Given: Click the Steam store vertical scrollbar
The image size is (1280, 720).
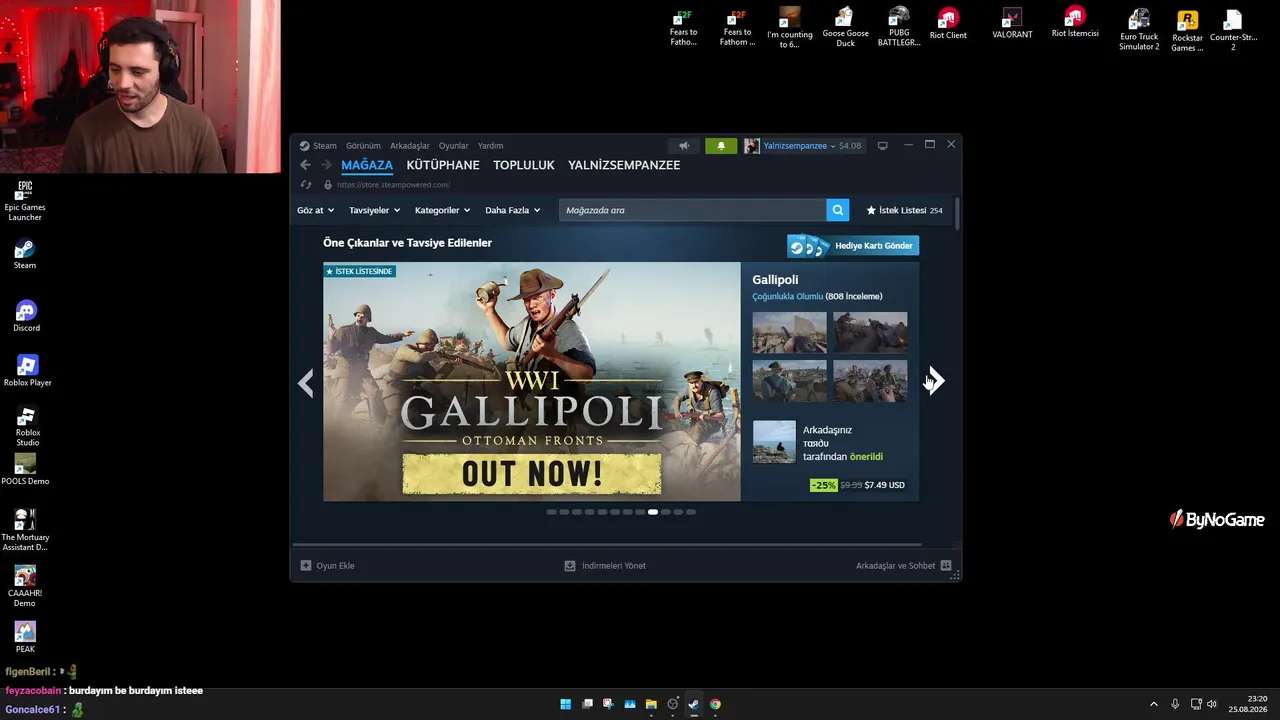Looking at the screenshot, I should point(957,215).
